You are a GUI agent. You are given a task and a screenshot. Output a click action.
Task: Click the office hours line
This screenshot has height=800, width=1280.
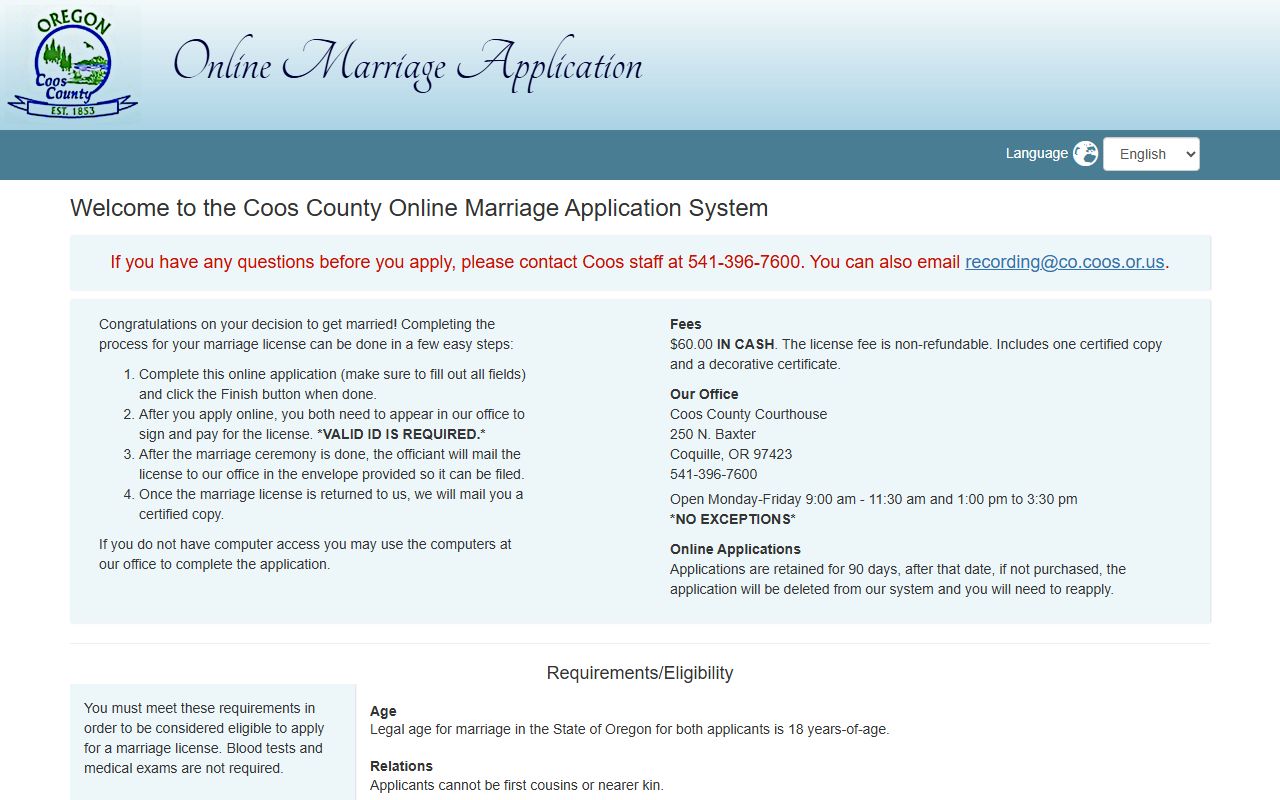click(x=874, y=499)
